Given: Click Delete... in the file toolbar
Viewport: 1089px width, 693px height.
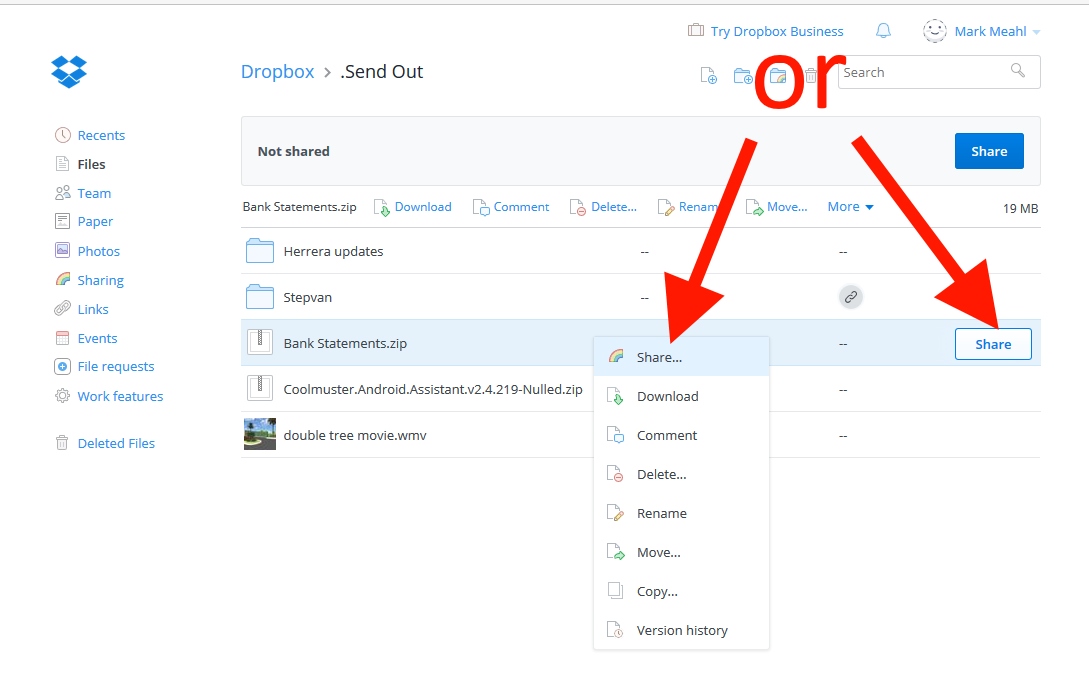Looking at the screenshot, I should point(603,207).
